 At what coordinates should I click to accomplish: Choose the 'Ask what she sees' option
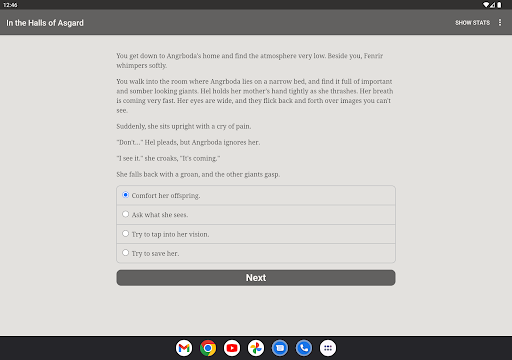pos(256,215)
